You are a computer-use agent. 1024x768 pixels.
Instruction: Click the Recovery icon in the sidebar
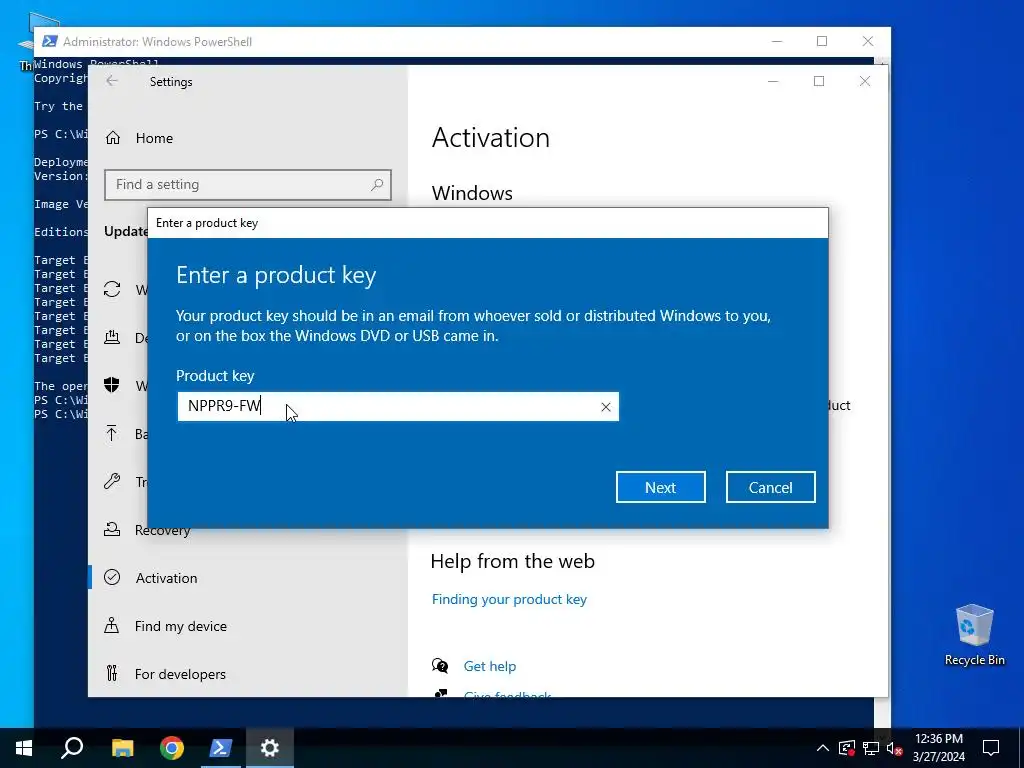tap(112, 530)
